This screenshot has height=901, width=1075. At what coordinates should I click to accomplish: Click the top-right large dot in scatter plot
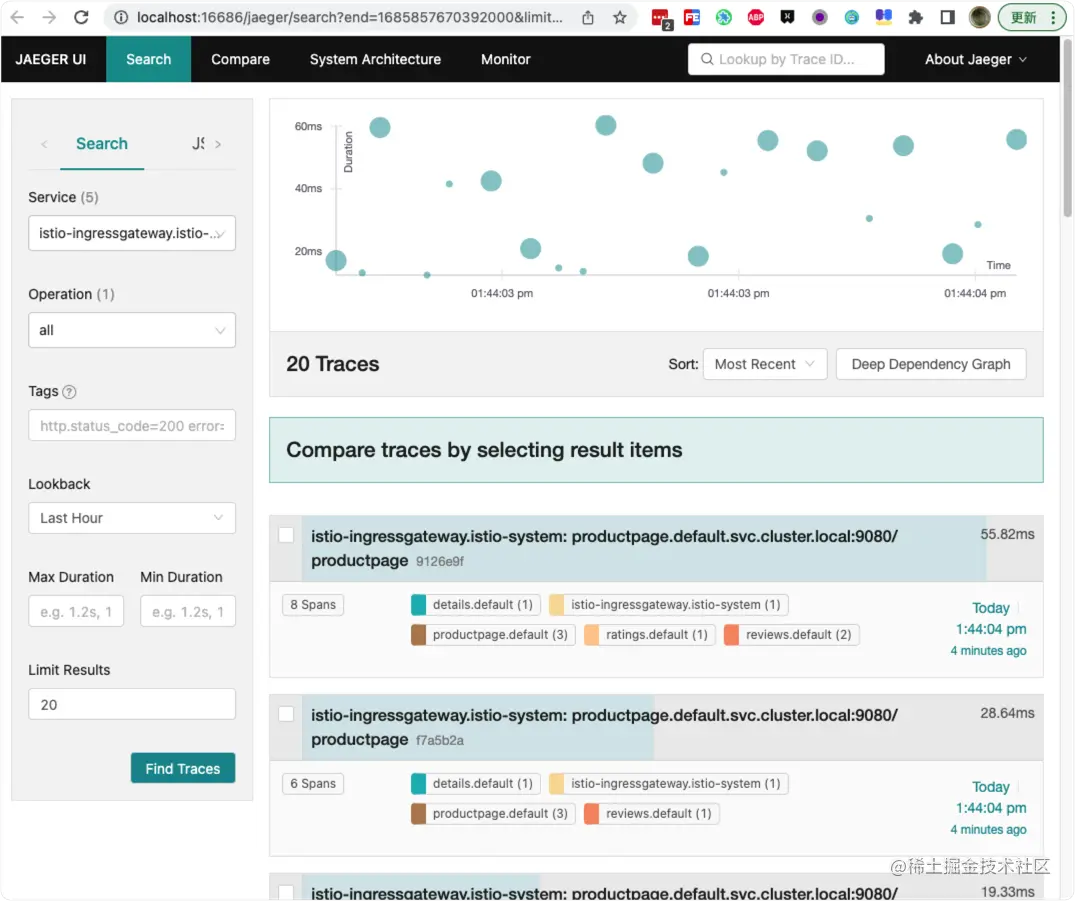click(1016, 139)
